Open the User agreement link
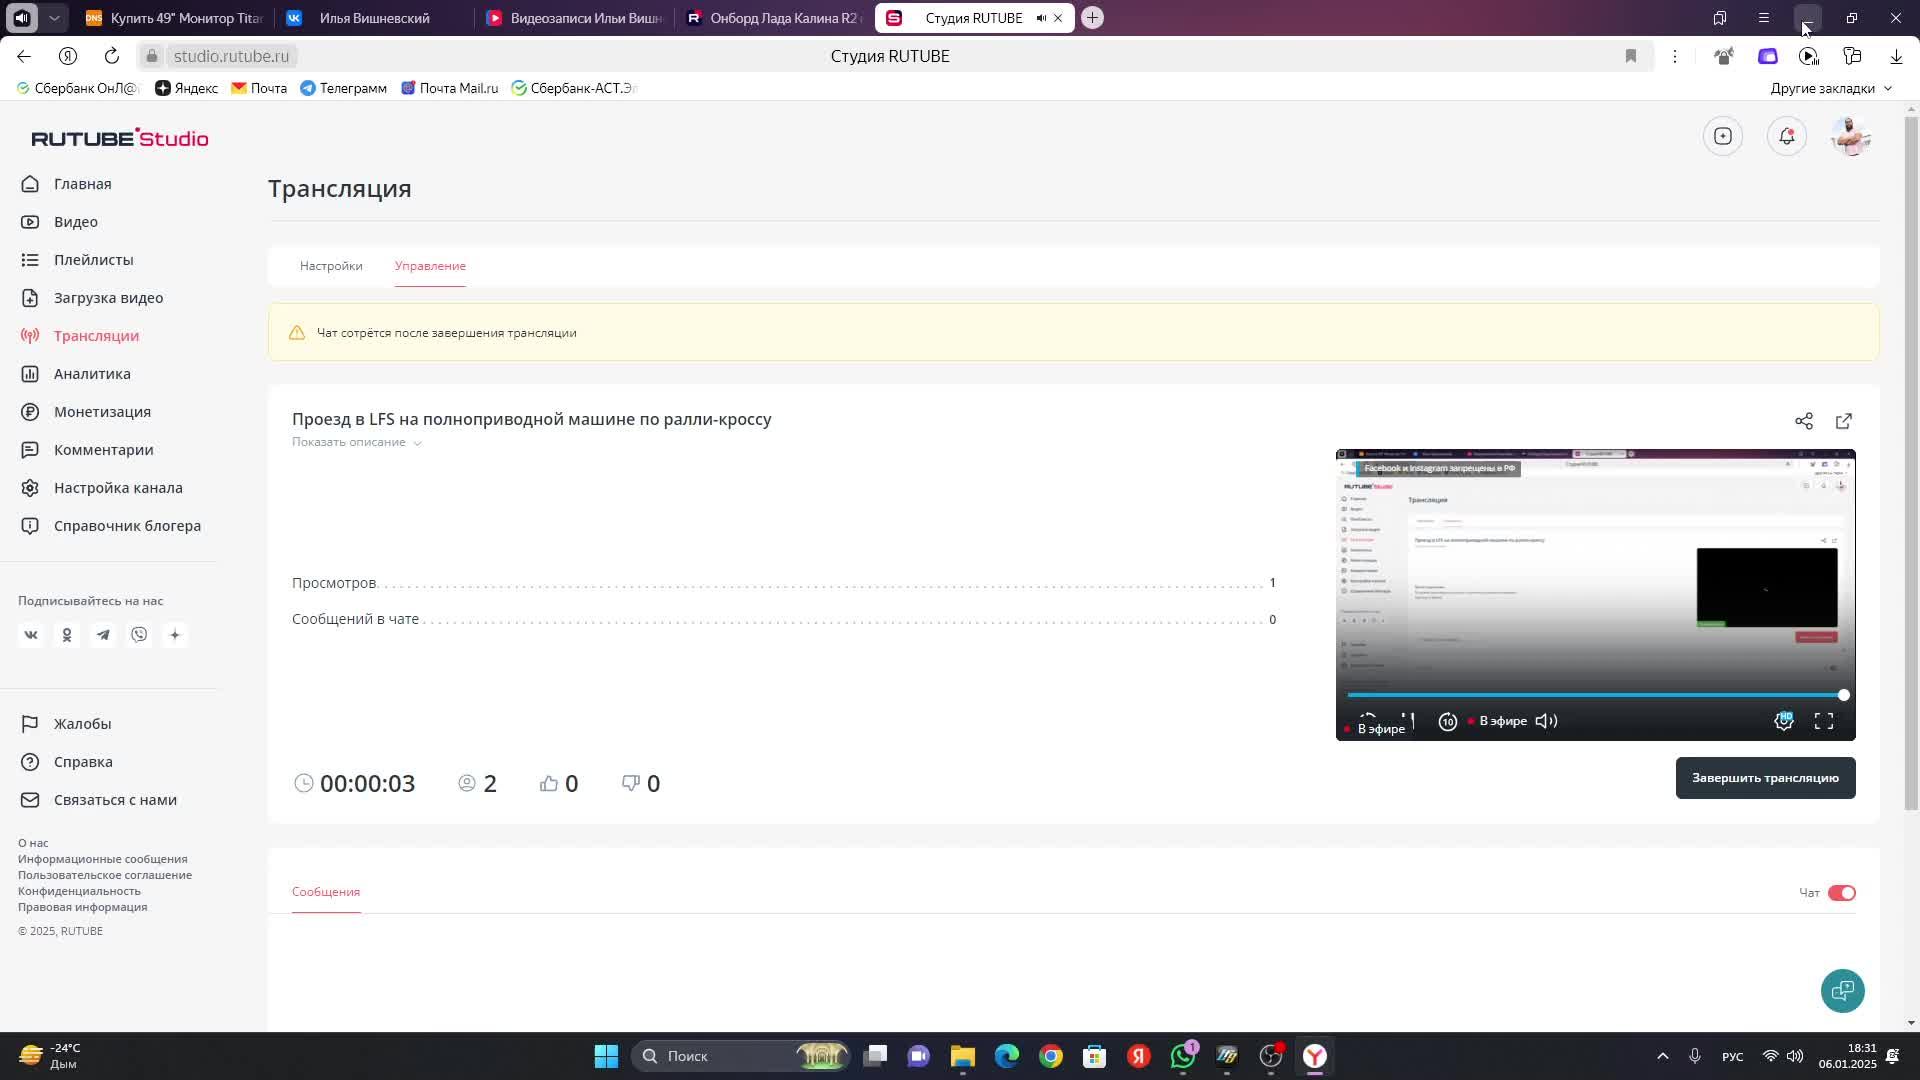This screenshot has height=1080, width=1920. [x=104, y=875]
